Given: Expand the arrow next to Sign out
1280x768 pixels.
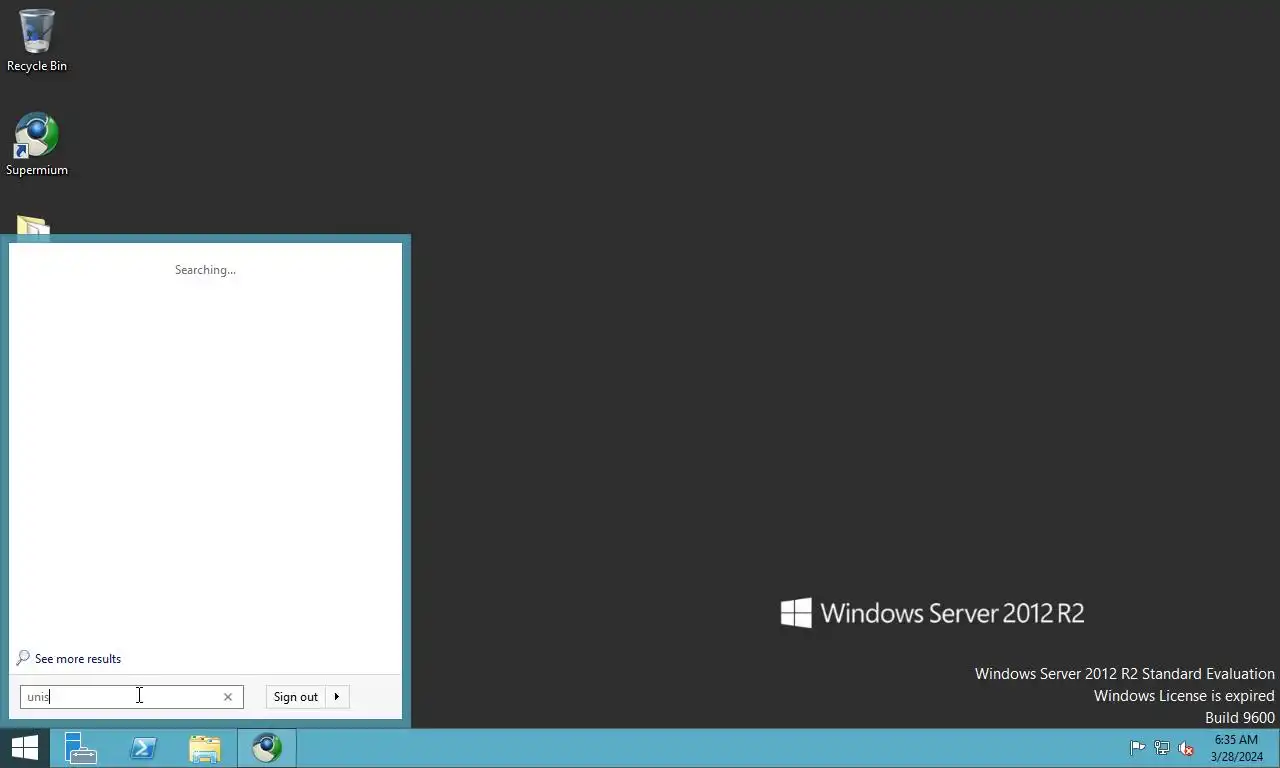Looking at the screenshot, I should (337, 697).
